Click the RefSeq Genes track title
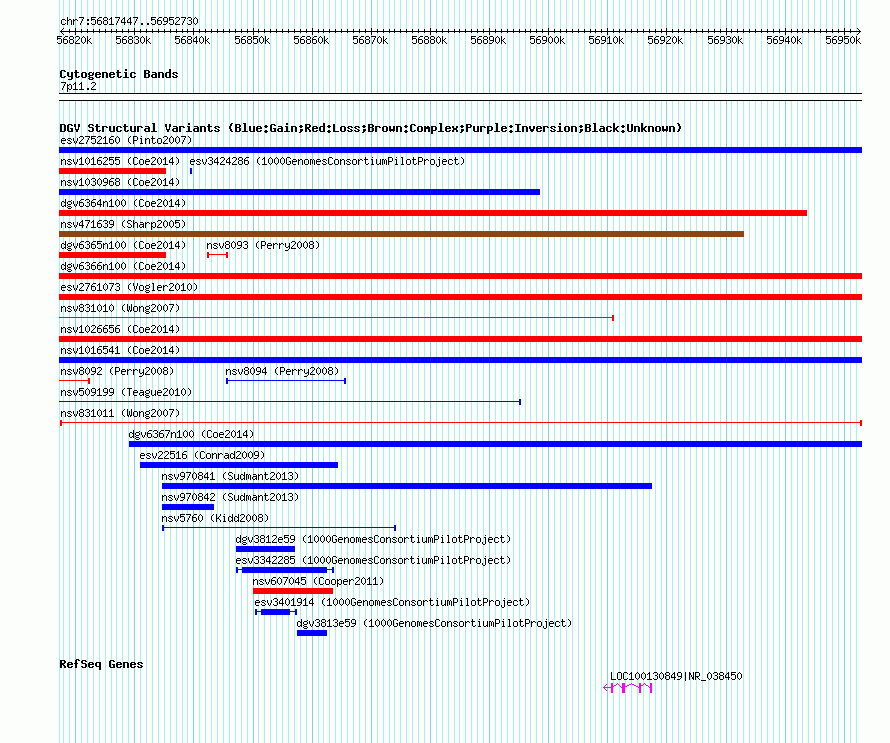The width and height of the screenshot is (890, 743). (x=101, y=664)
